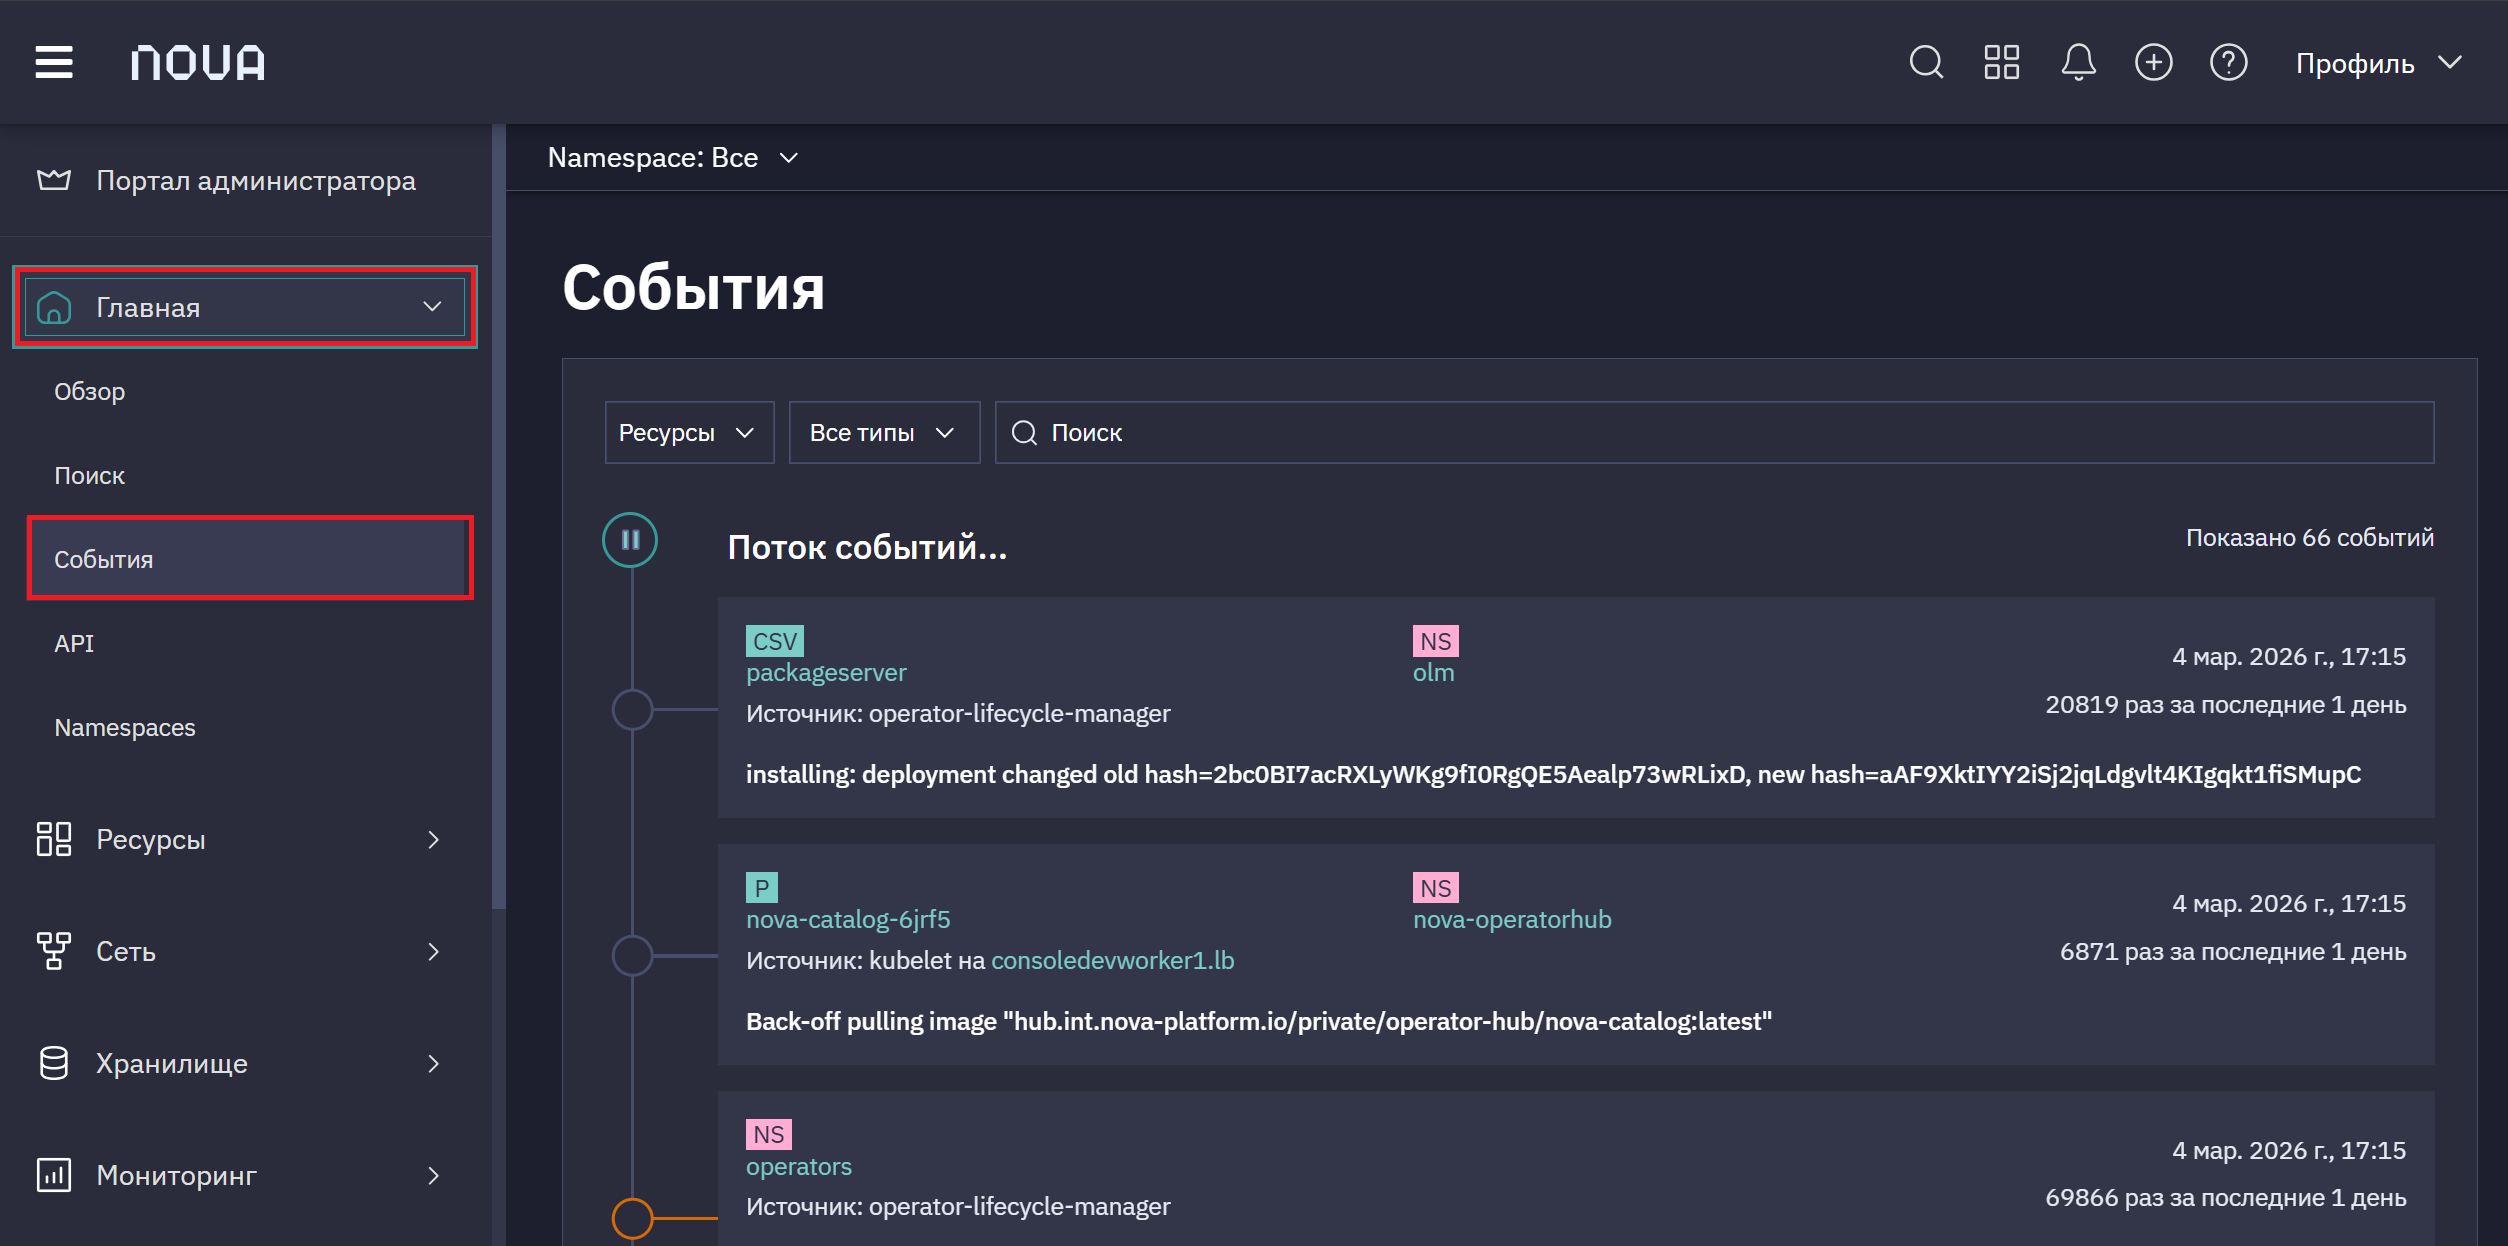The width and height of the screenshot is (2508, 1246).
Task: Pause the event stream
Action: 630,540
